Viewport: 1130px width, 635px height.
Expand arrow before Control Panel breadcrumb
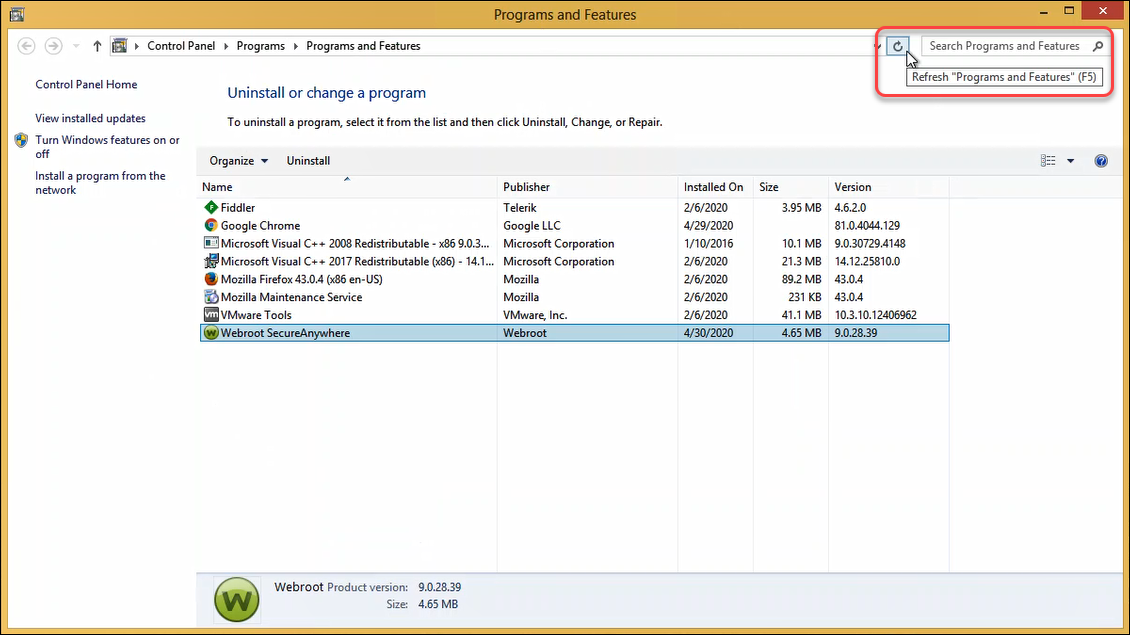coord(136,46)
